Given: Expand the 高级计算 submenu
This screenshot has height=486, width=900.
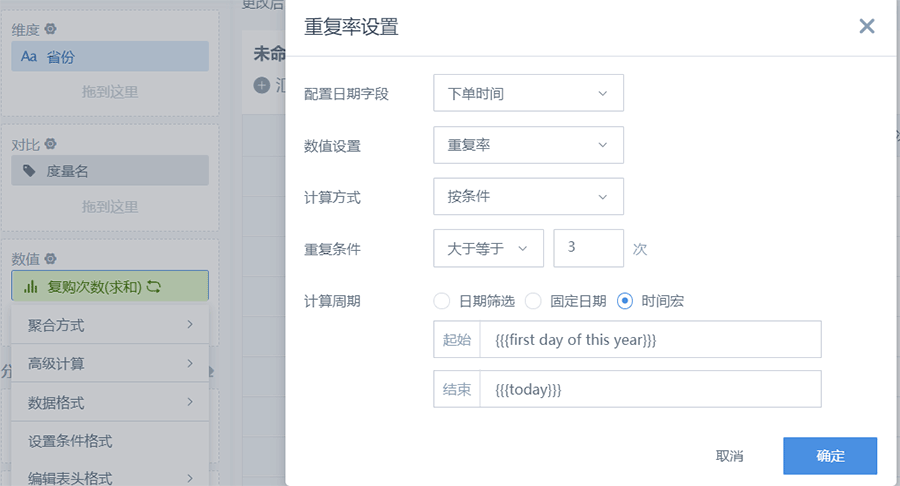Looking at the screenshot, I should coord(110,363).
